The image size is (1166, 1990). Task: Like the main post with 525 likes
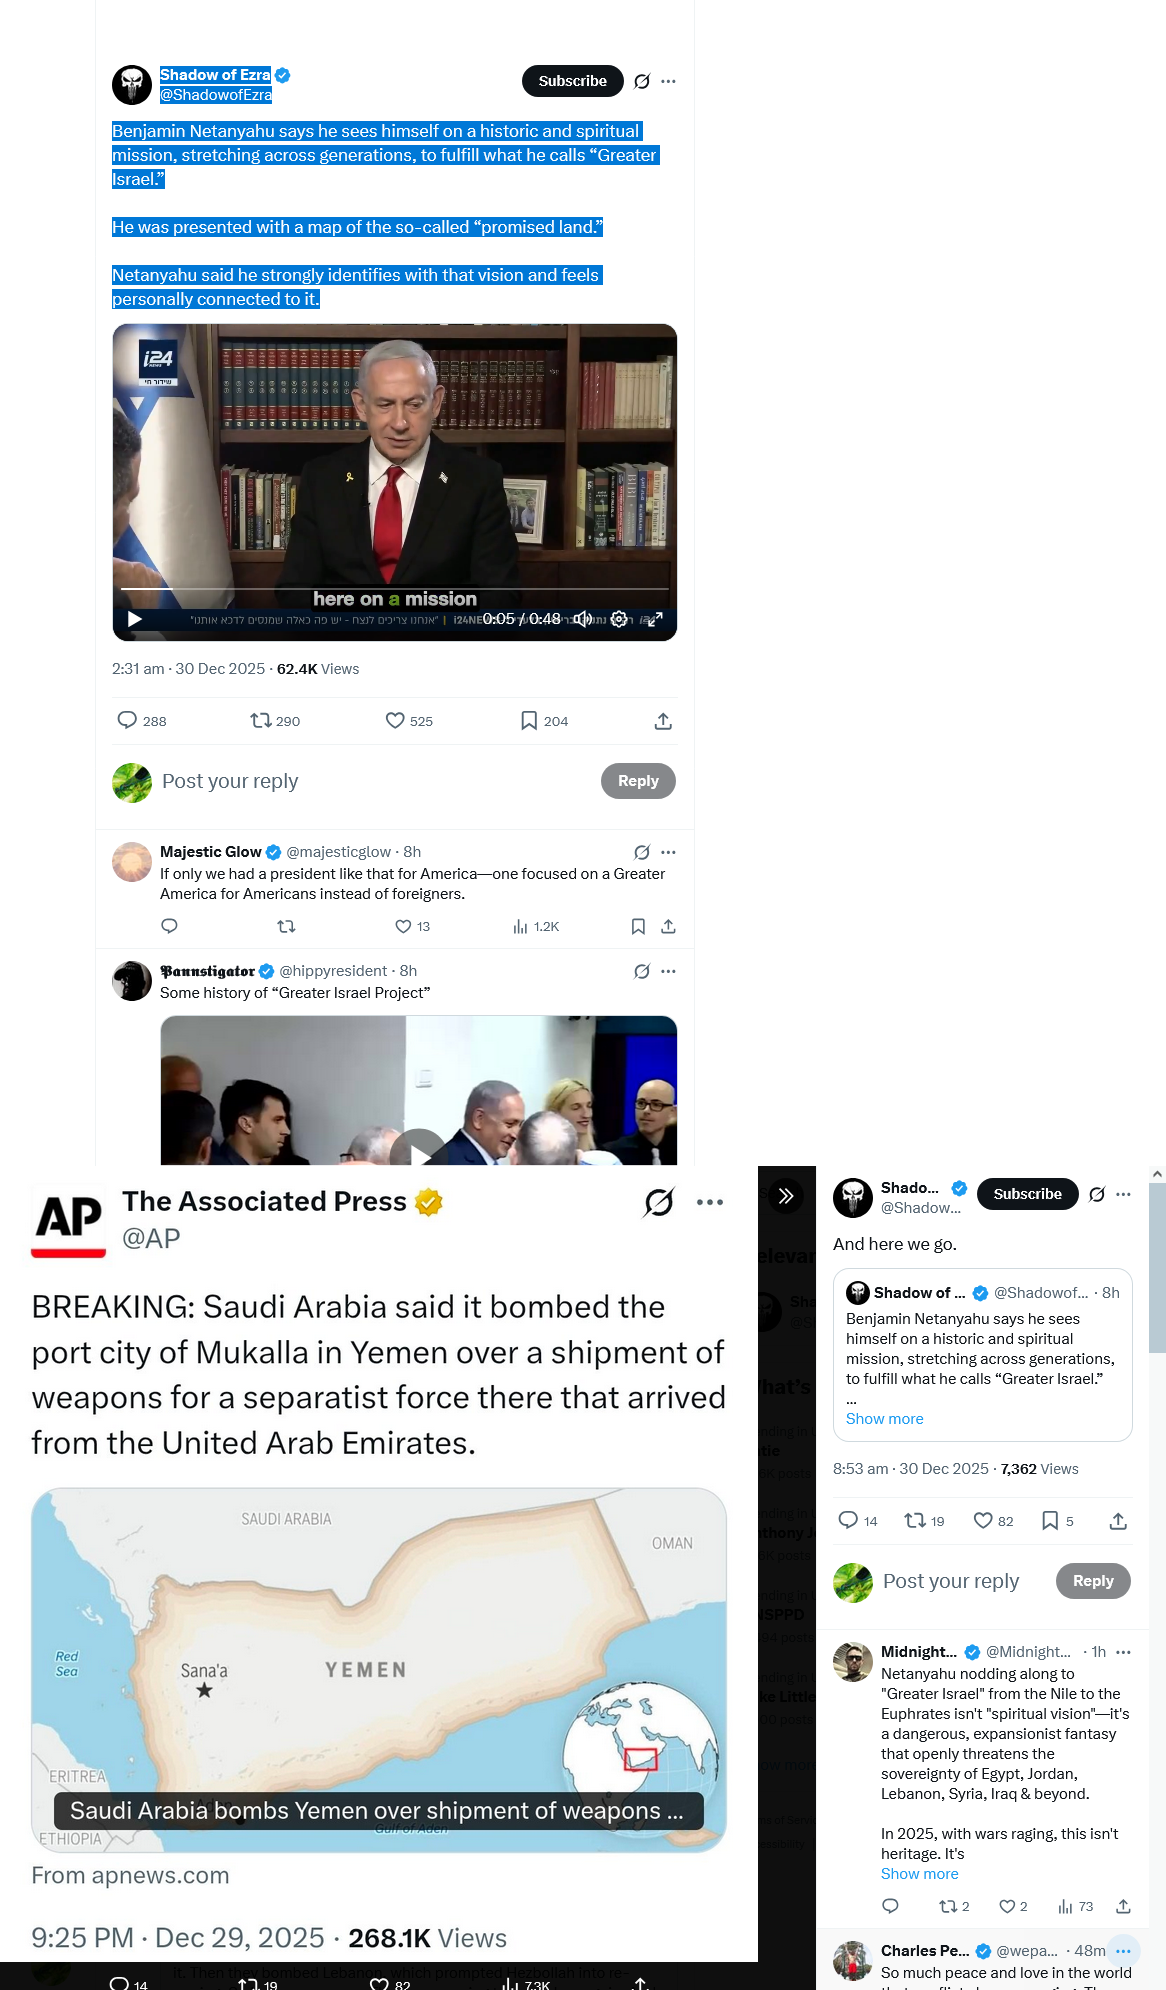tap(409, 720)
